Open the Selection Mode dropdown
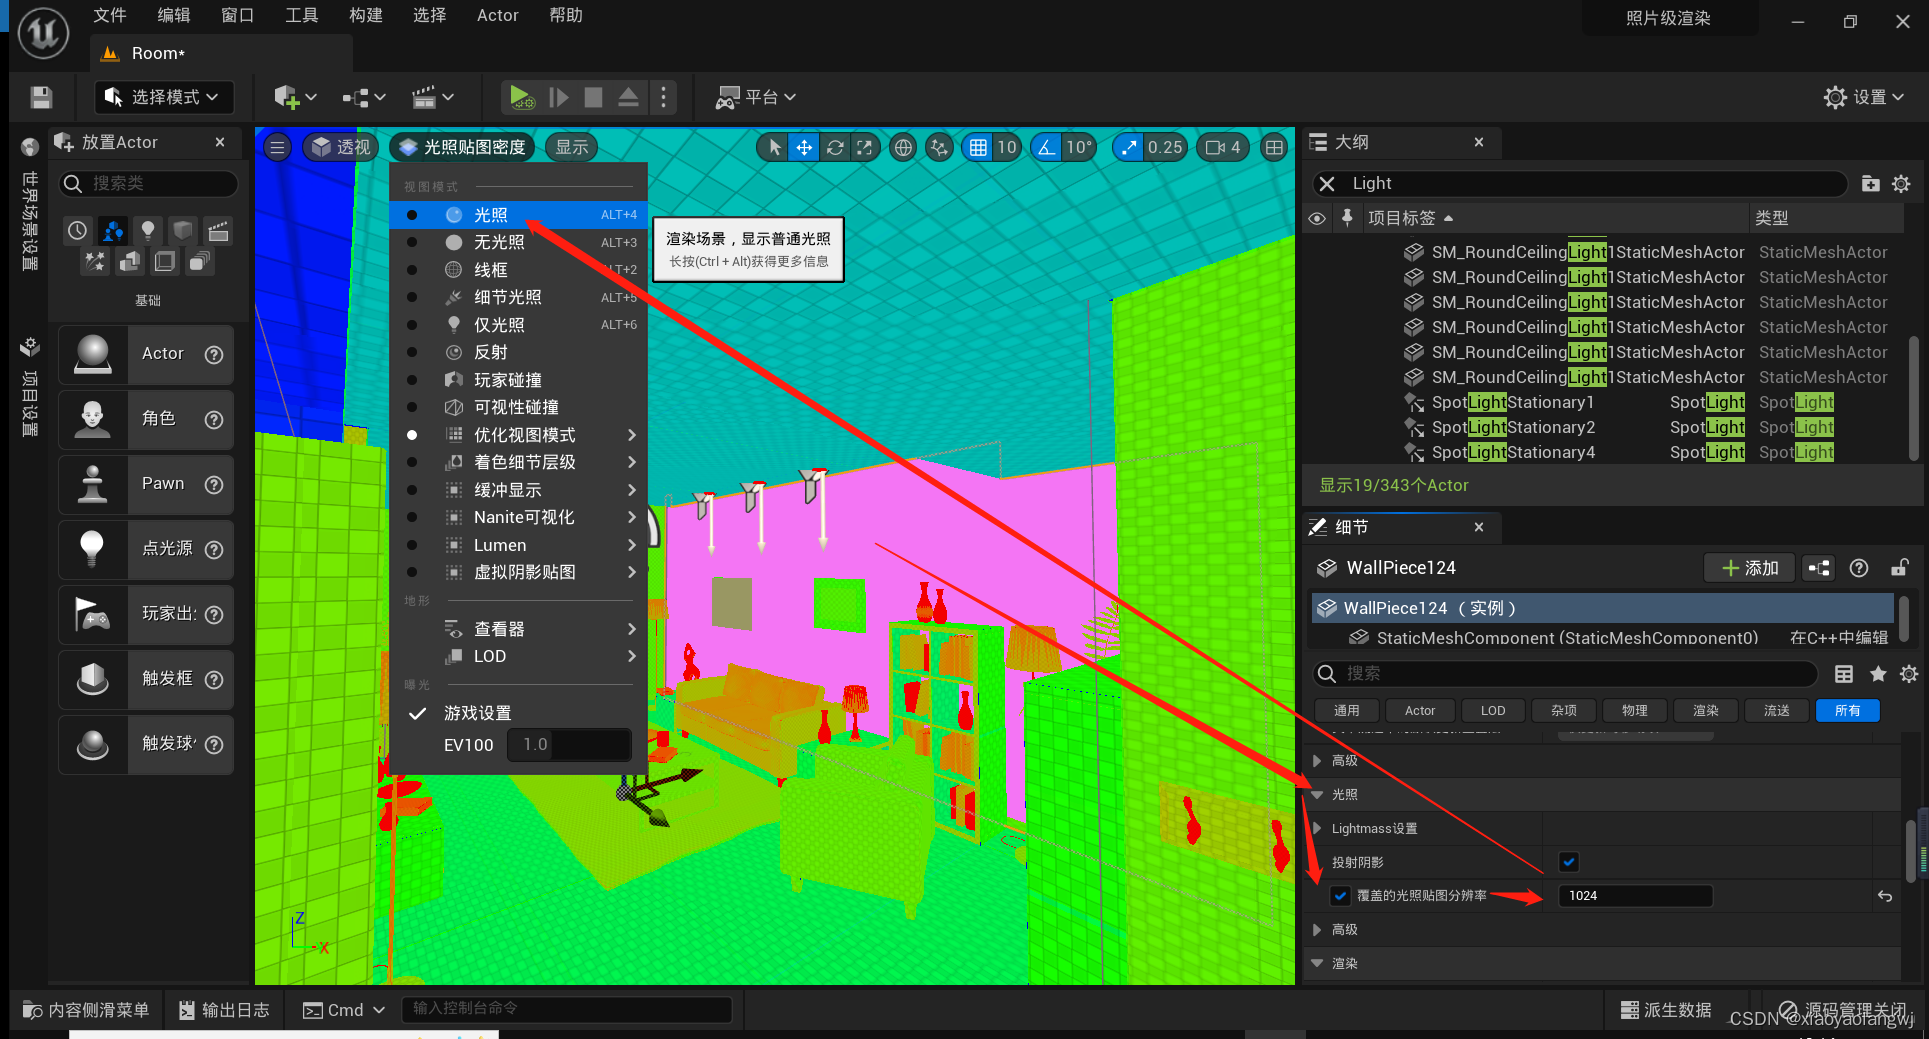Screen dimensions: 1929x1039 (164, 97)
